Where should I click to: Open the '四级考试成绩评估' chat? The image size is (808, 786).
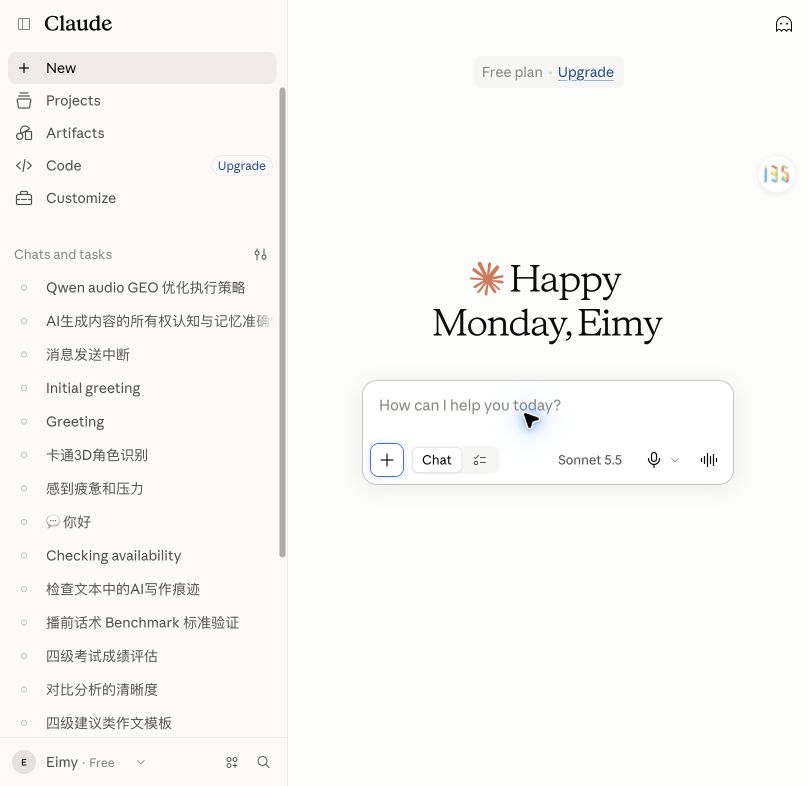point(102,656)
